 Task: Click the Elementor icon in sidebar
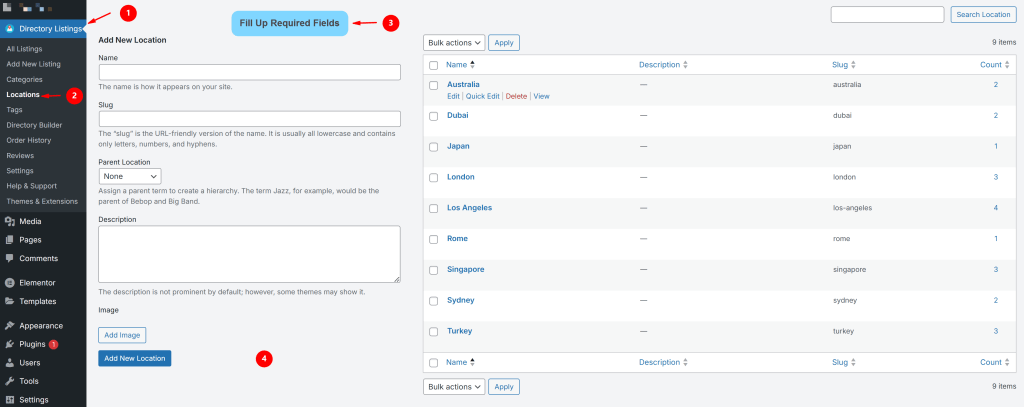tap(10, 283)
